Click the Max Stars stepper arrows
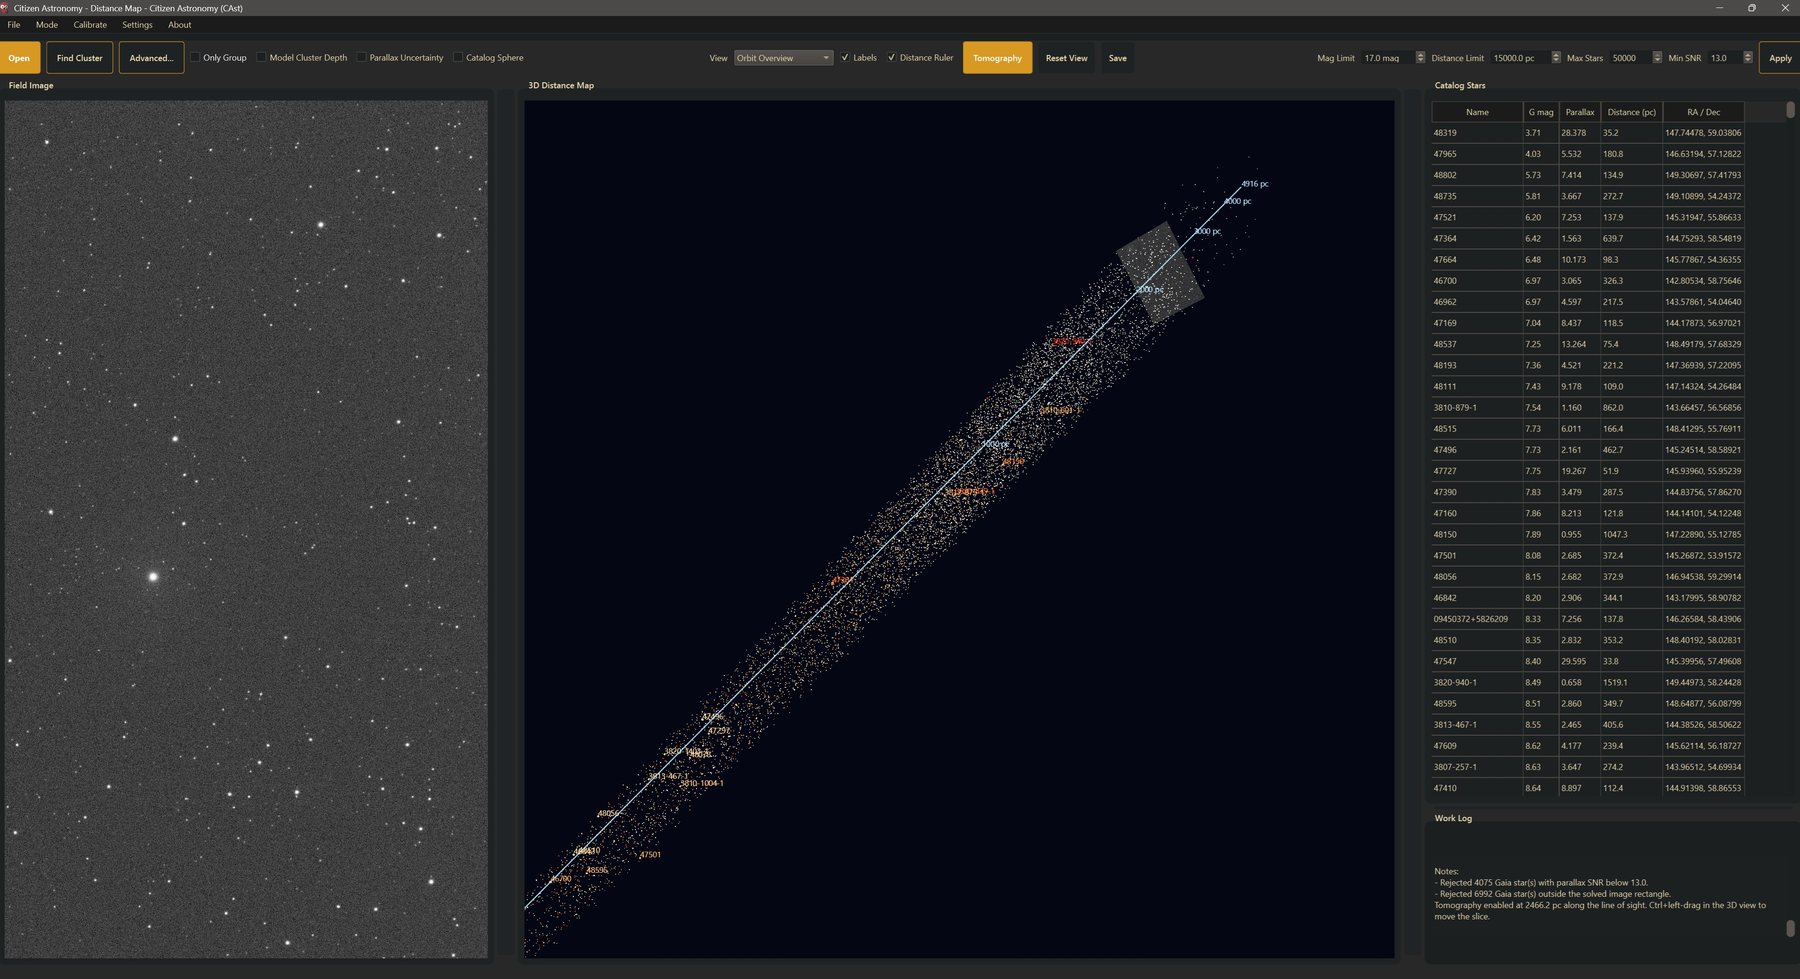The height and width of the screenshot is (979, 1800). pyautogui.click(x=1657, y=58)
